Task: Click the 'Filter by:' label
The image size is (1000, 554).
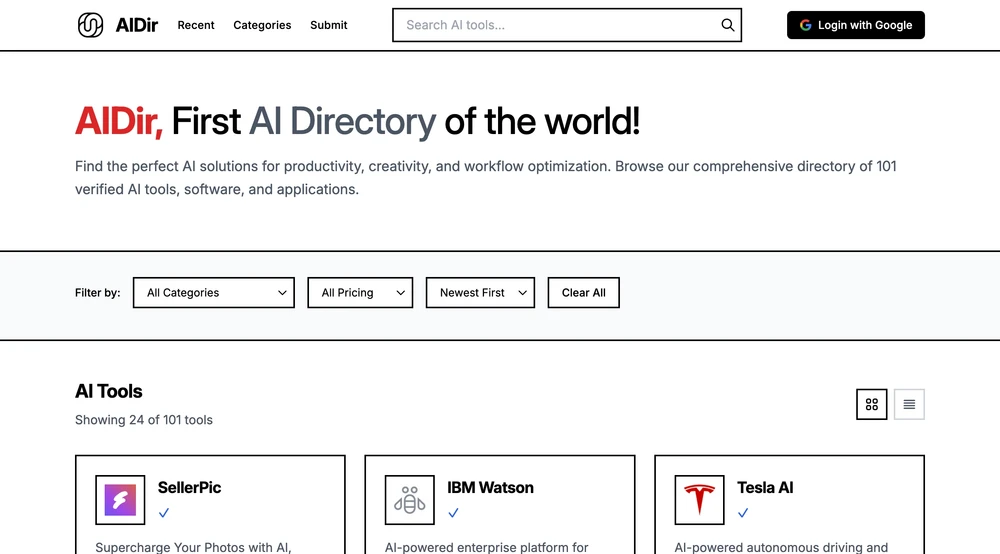Action: [x=98, y=293]
